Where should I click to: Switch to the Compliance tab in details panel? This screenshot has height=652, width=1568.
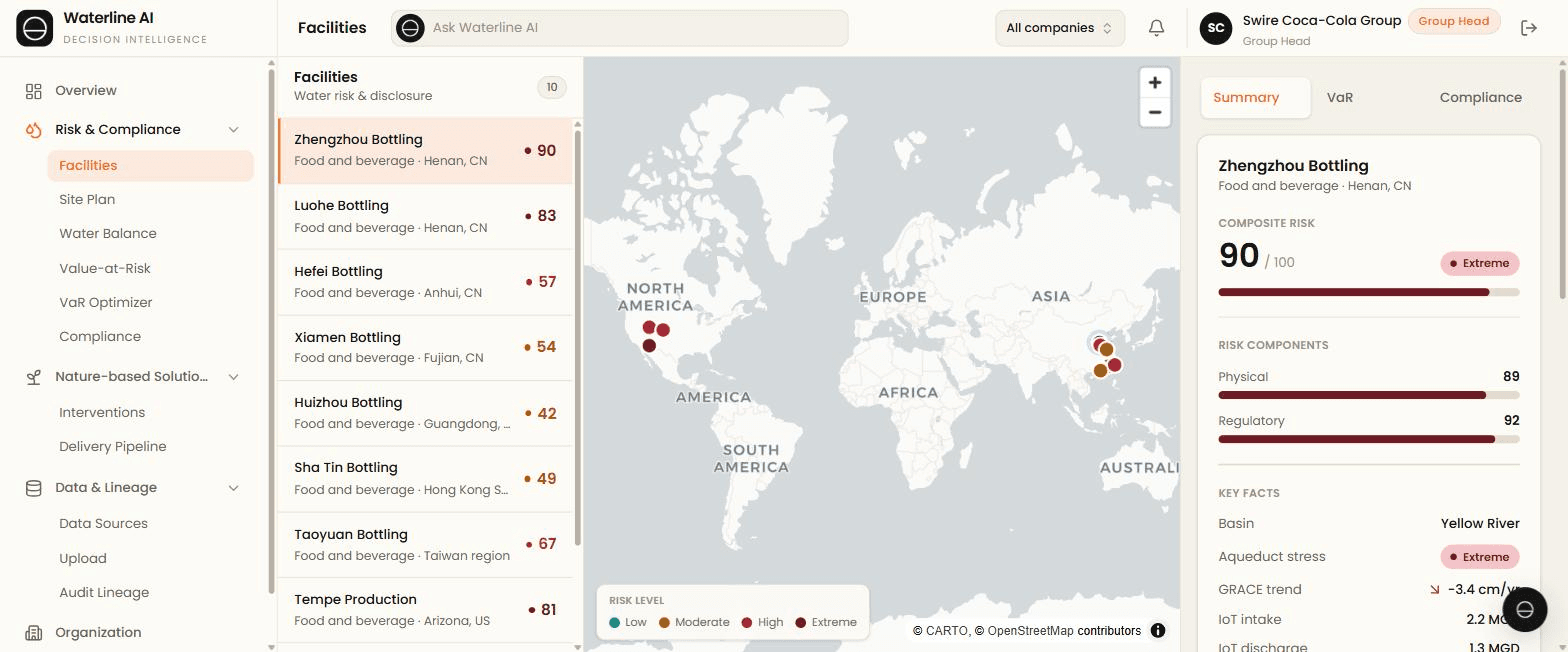1480,98
